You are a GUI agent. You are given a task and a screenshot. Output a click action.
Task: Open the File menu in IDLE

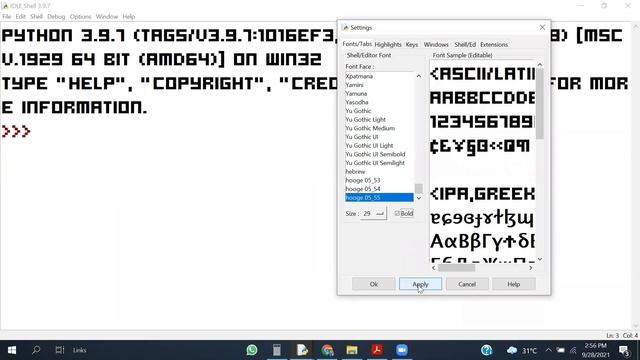7,17
